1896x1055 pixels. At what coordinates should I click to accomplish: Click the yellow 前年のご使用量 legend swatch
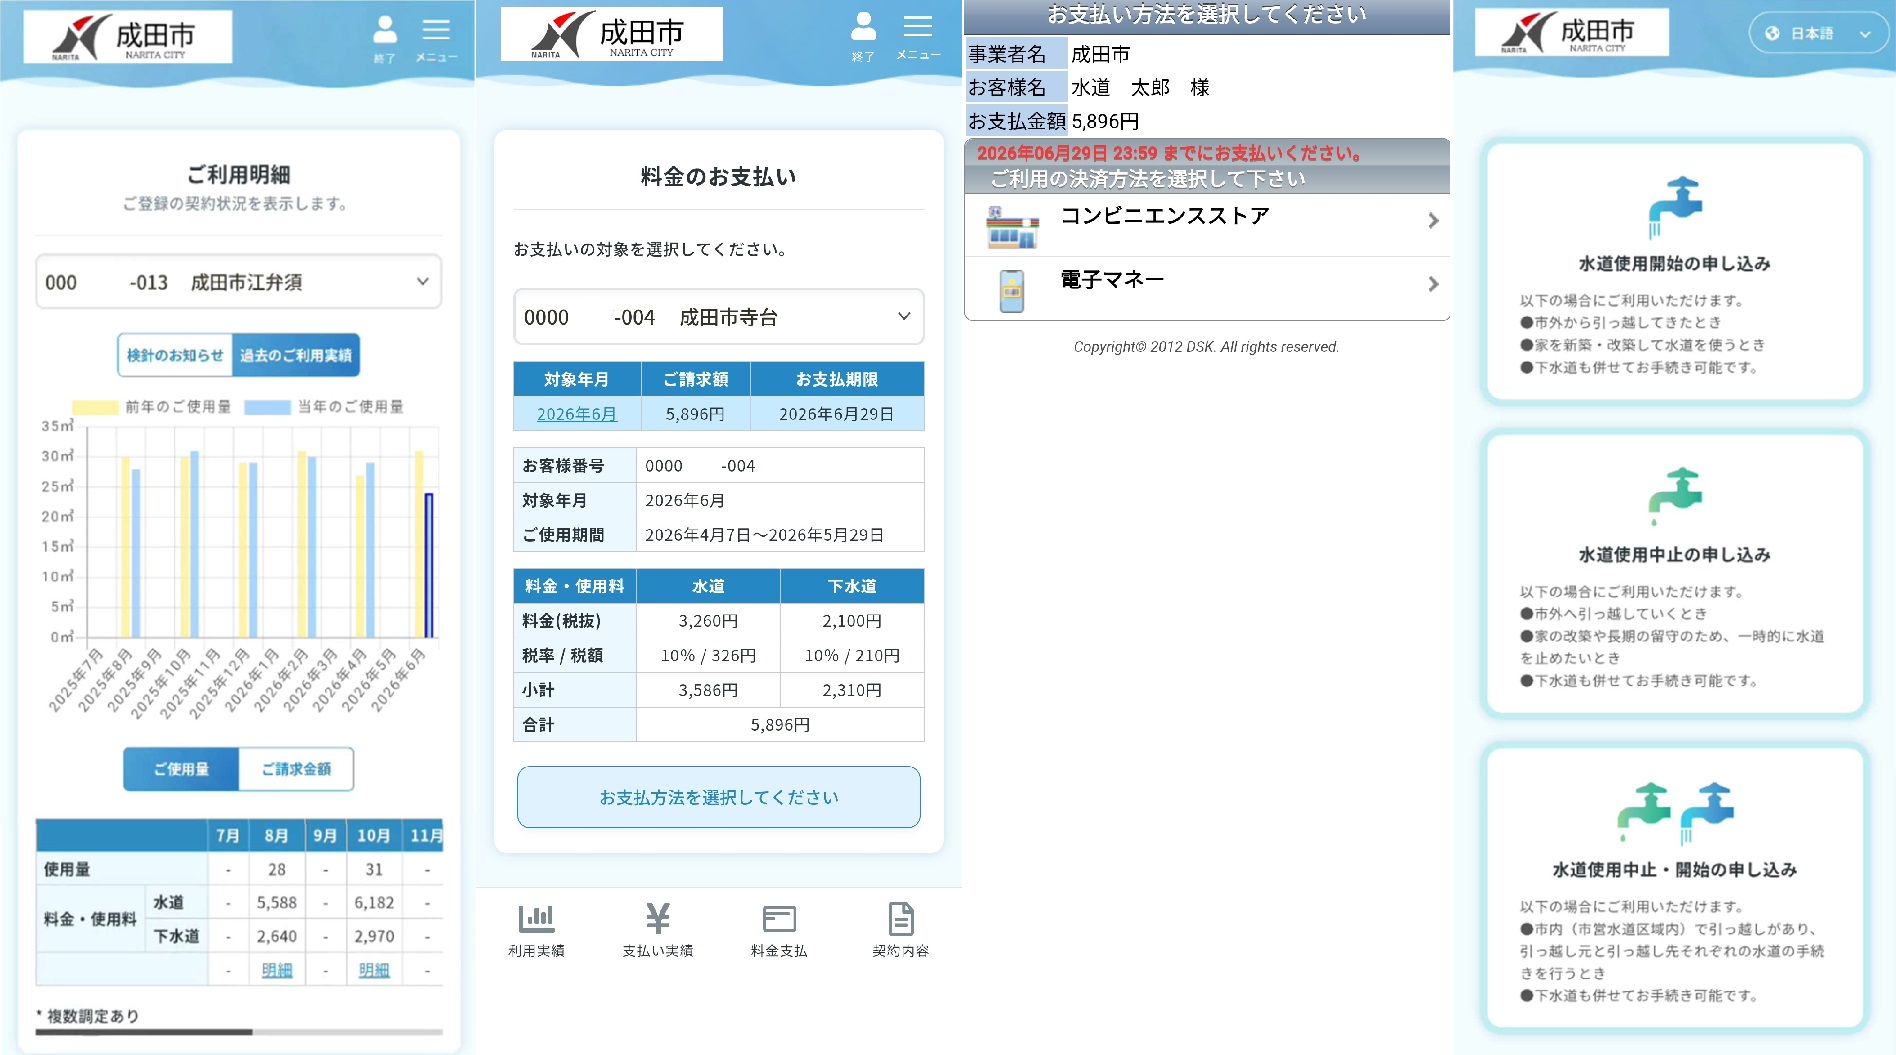95,407
